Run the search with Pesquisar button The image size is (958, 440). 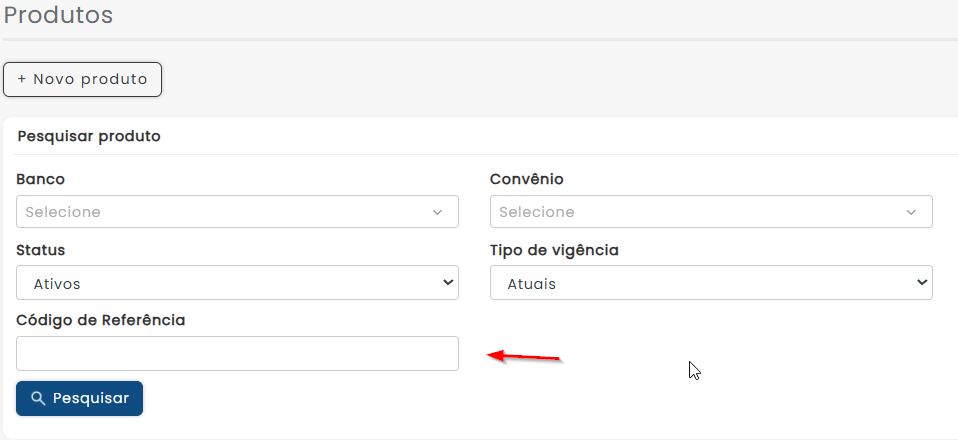tap(80, 398)
